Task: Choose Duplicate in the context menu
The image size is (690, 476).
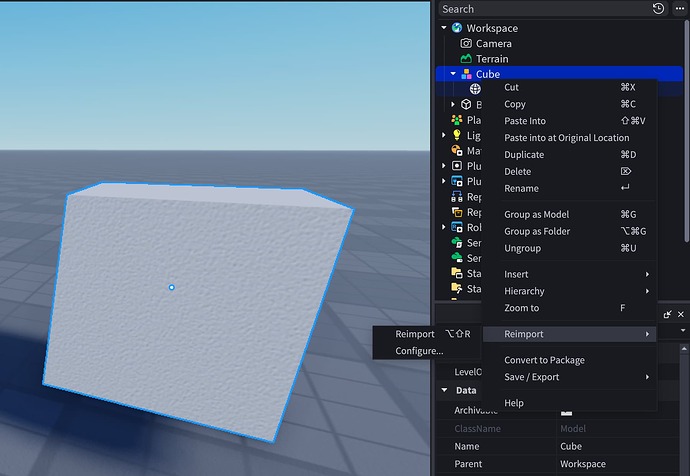Action: [570, 154]
